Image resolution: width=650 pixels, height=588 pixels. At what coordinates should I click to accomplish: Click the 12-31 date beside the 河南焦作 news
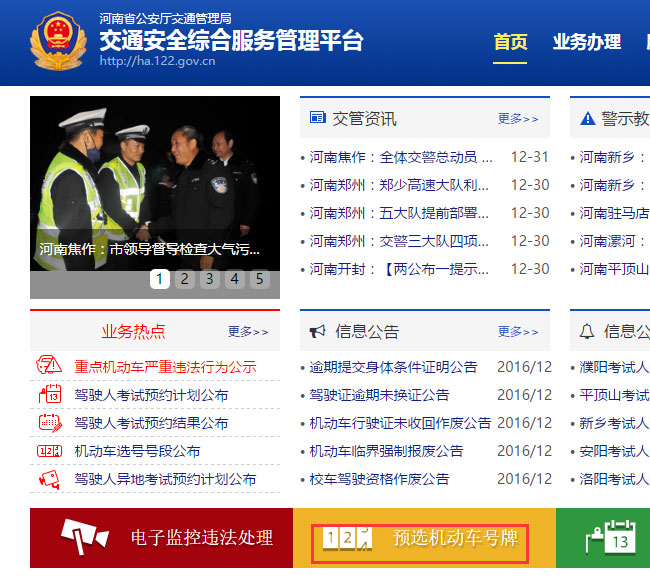pyautogui.click(x=530, y=157)
